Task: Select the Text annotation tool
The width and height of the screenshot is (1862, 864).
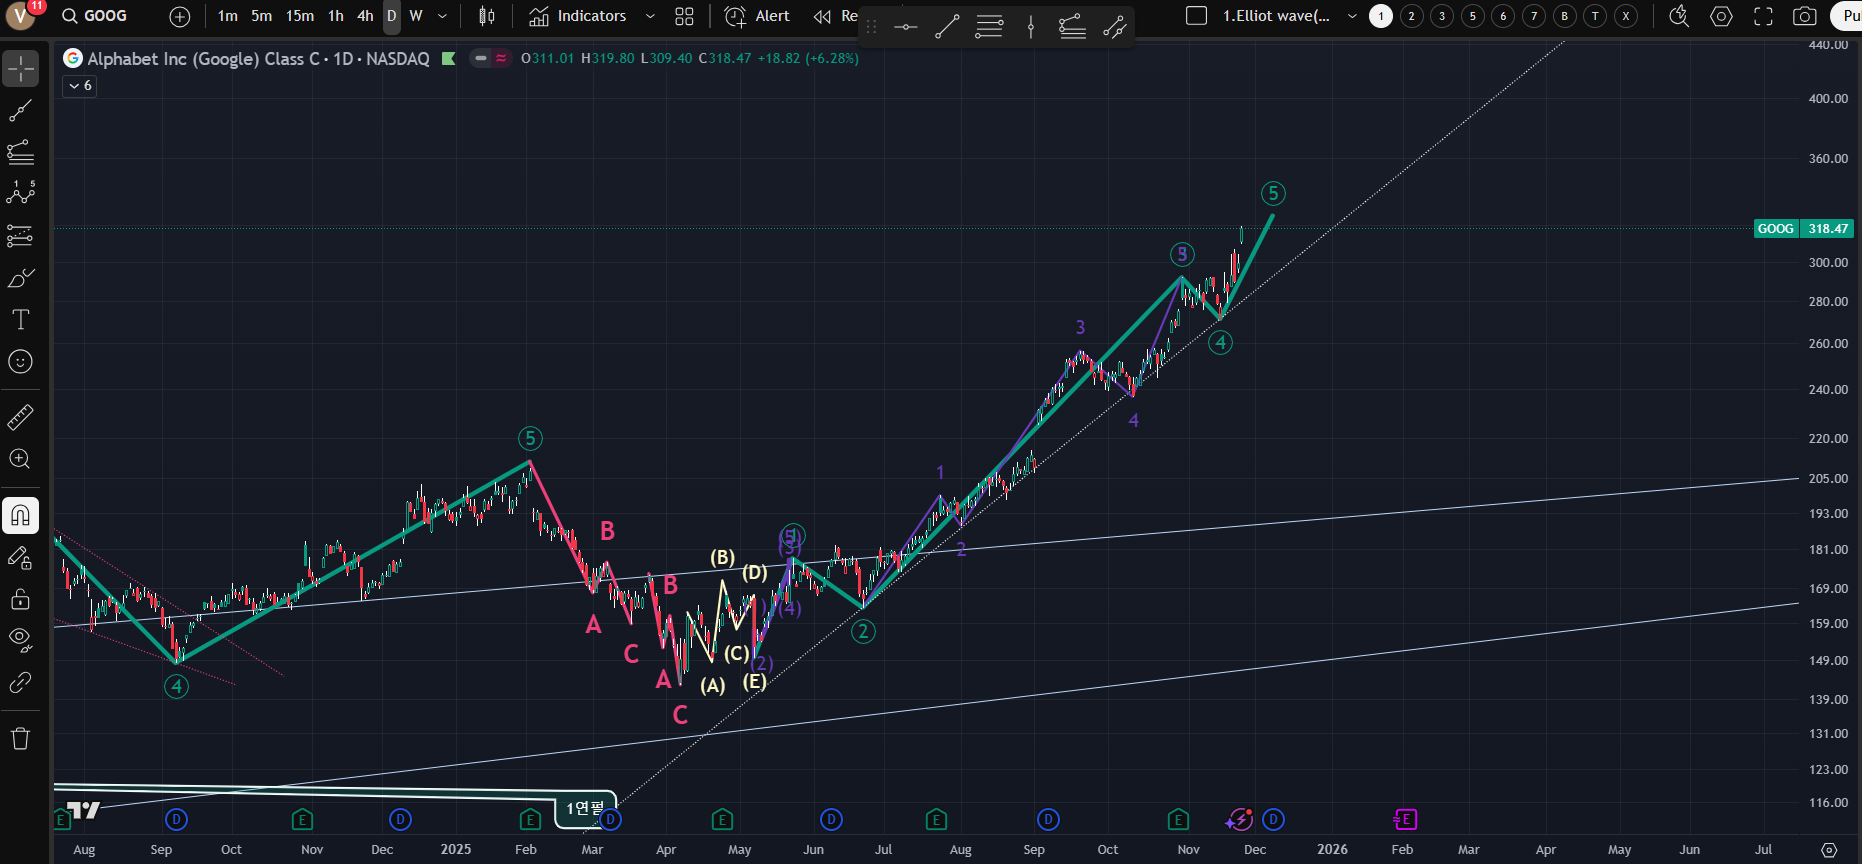Action: click(20, 320)
